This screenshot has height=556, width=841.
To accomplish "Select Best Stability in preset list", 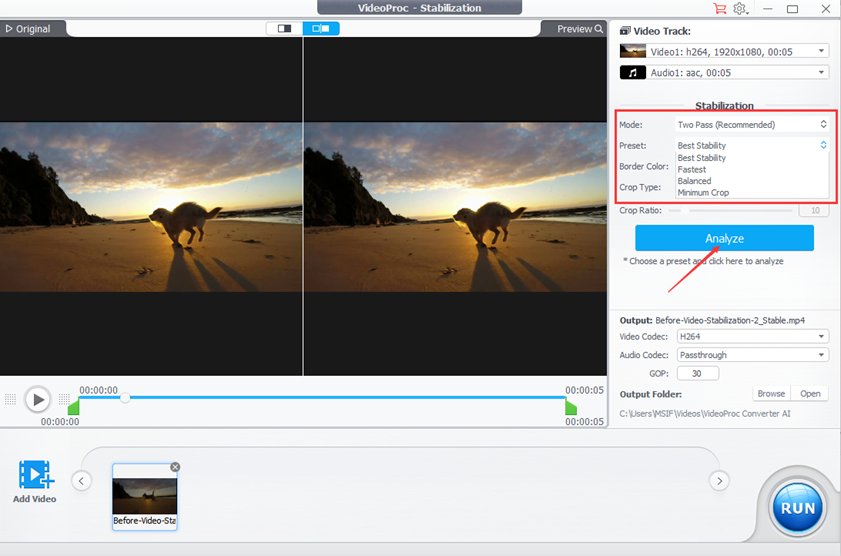I will pyautogui.click(x=702, y=158).
